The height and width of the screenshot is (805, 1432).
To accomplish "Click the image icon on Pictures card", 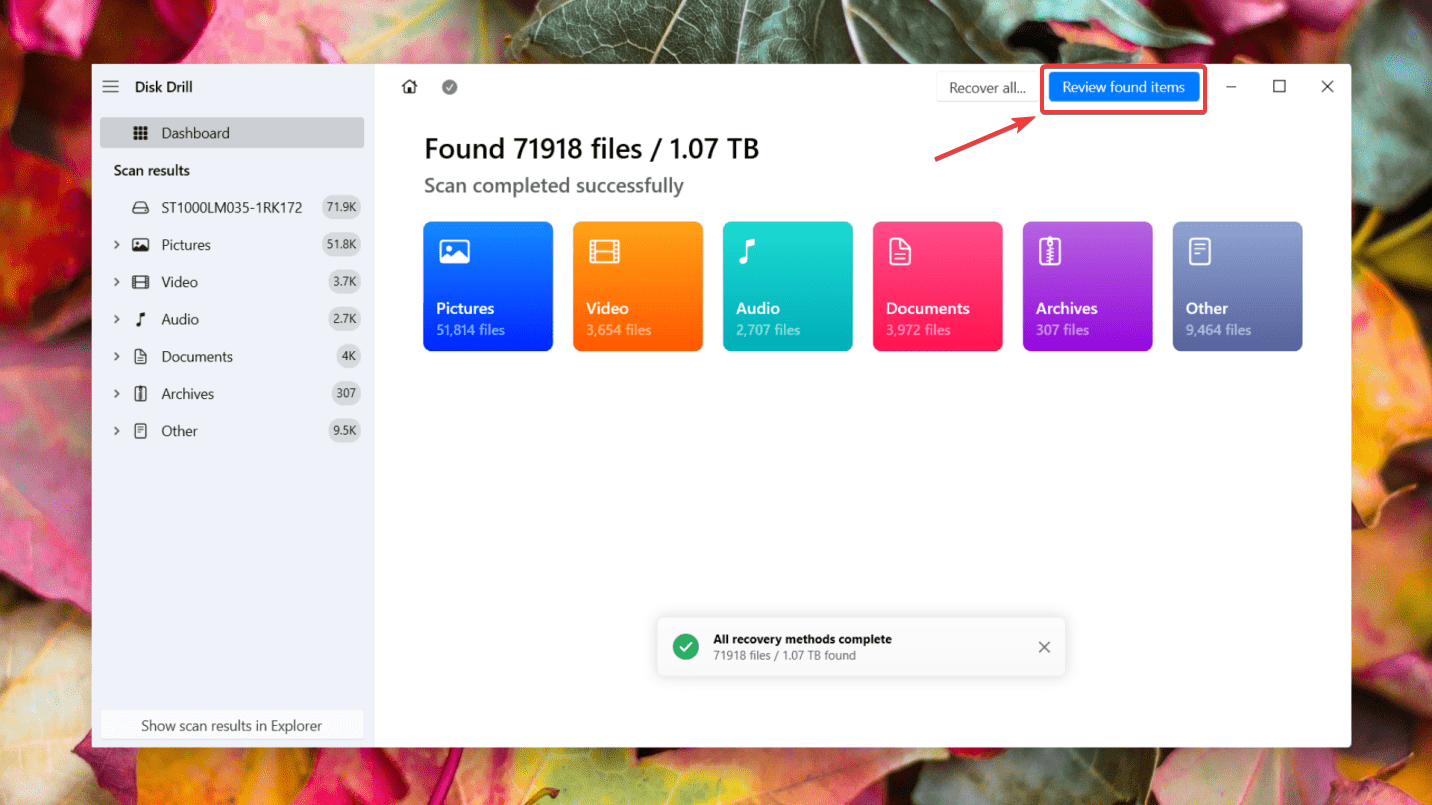I will 454,251.
